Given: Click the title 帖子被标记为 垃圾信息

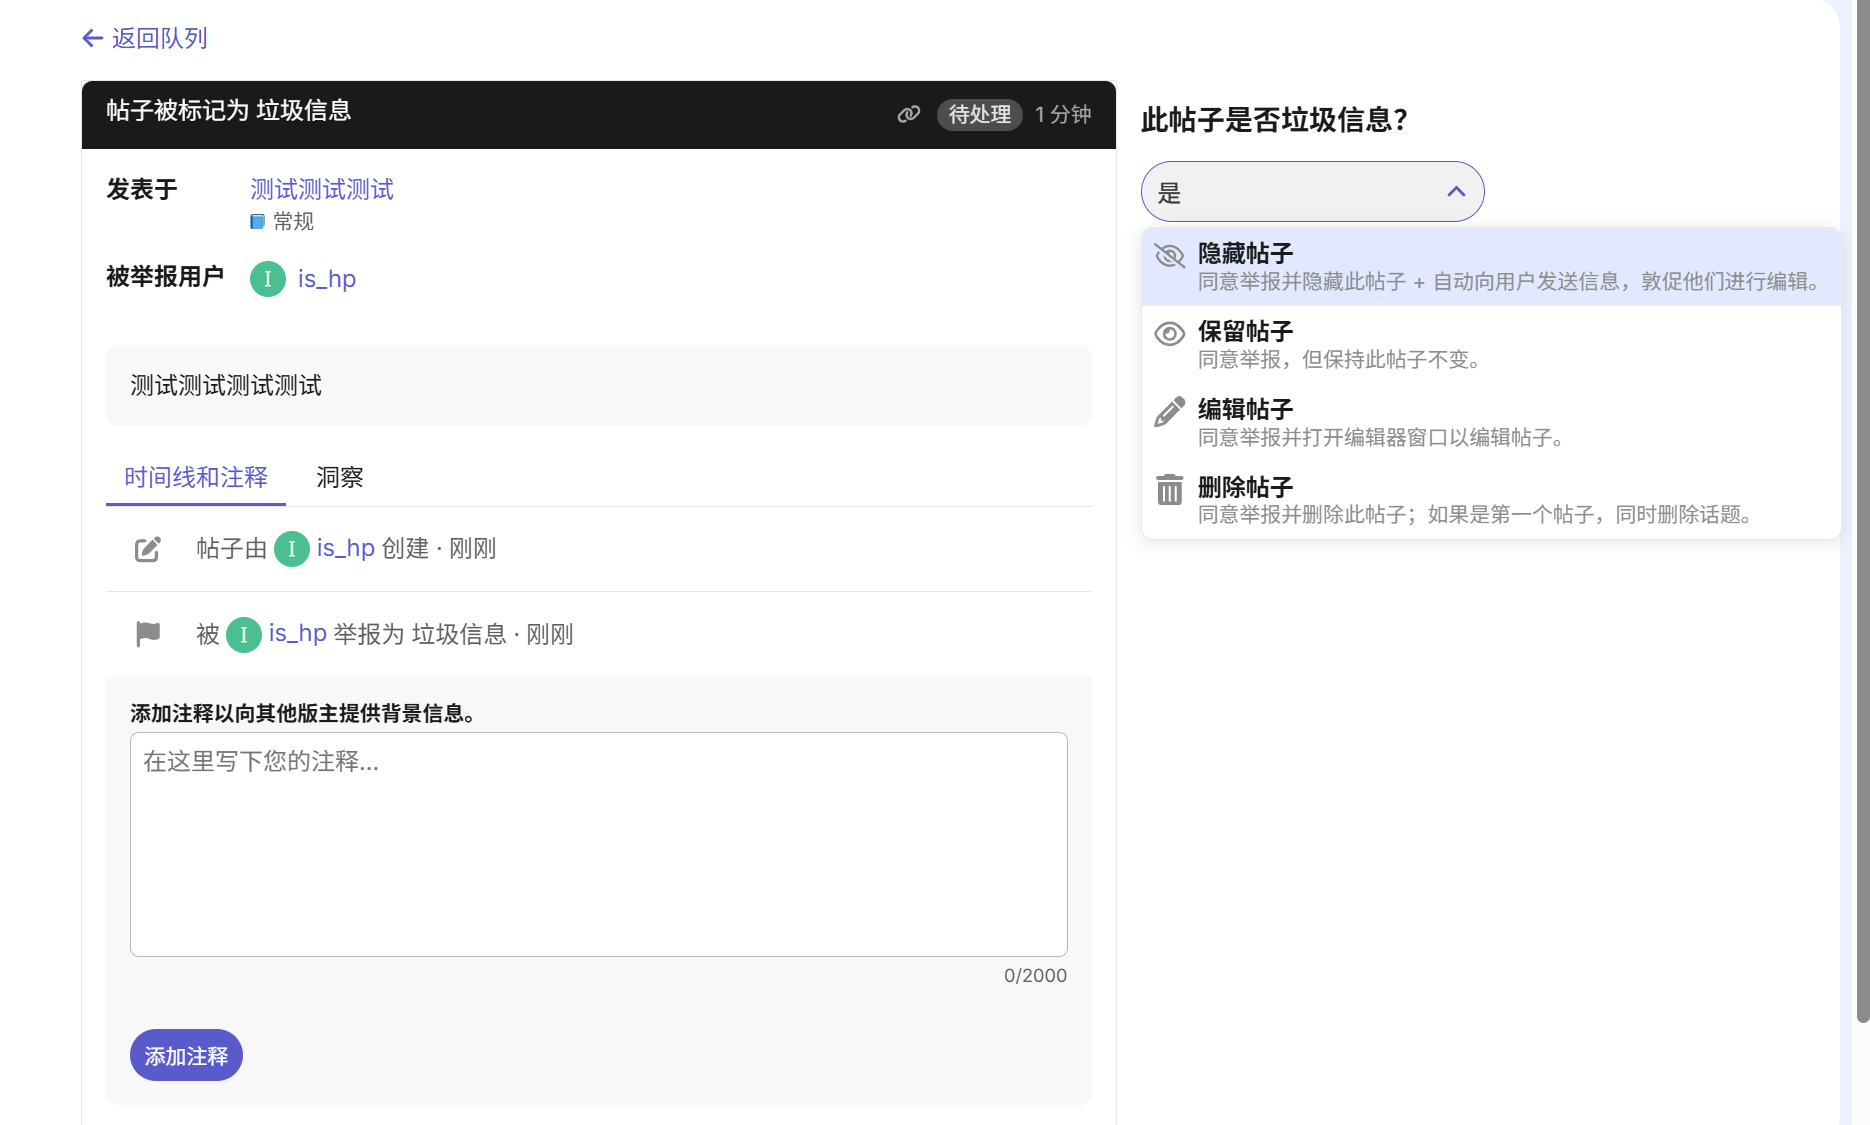Looking at the screenshot, I should pos(229,110).
